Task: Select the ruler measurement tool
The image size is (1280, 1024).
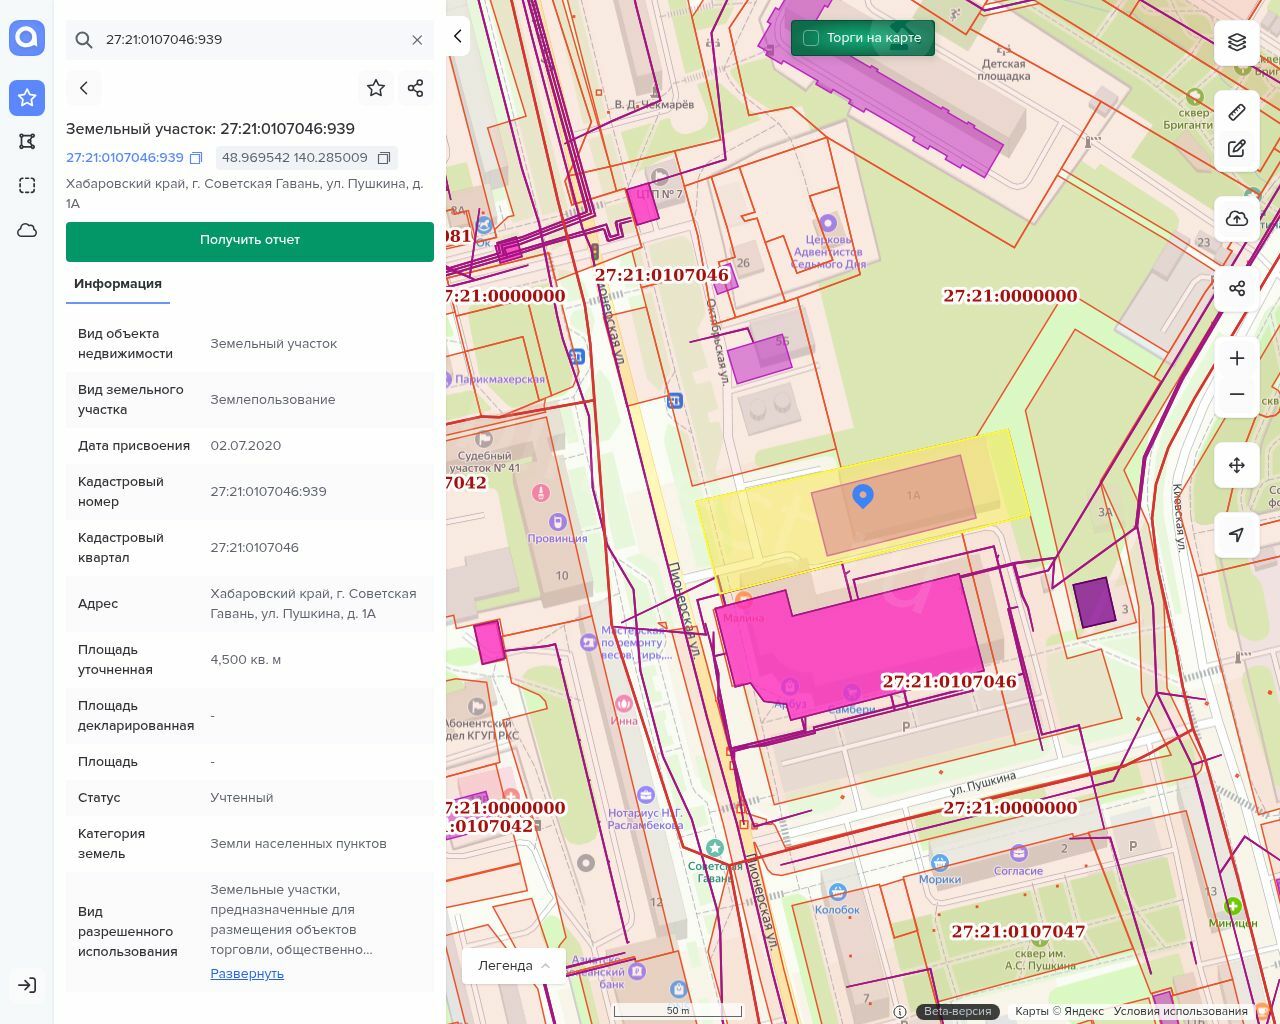Action: (1237, 112)
